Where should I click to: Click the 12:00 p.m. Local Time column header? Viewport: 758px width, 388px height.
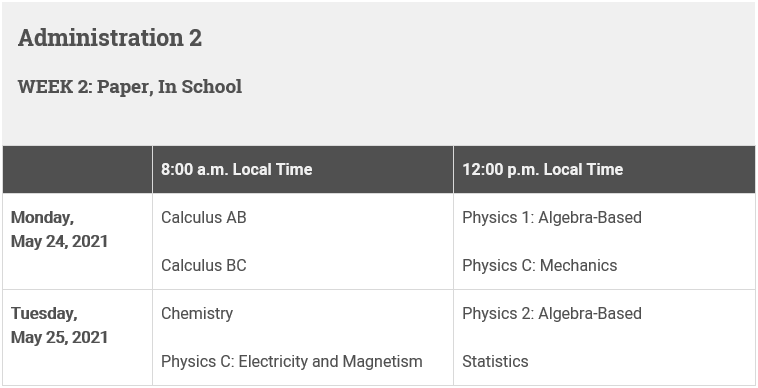pos(542,170)
